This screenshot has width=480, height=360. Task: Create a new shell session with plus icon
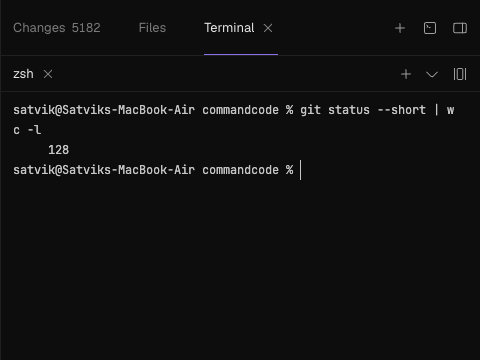406,74
